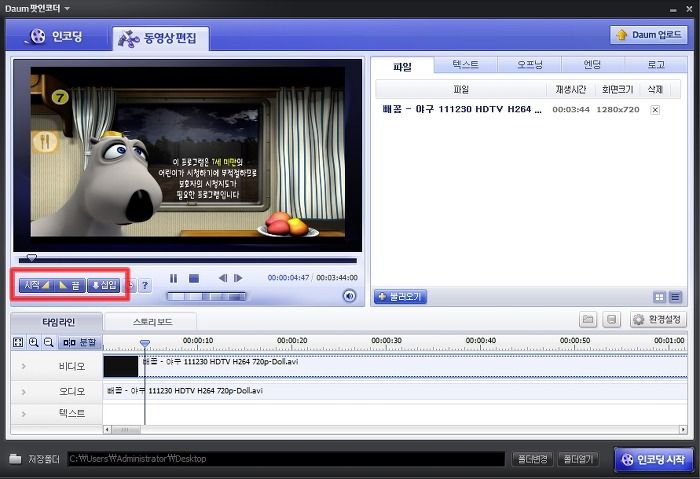Switch file list to thumbnail grid view

click(x=659, y=297)
